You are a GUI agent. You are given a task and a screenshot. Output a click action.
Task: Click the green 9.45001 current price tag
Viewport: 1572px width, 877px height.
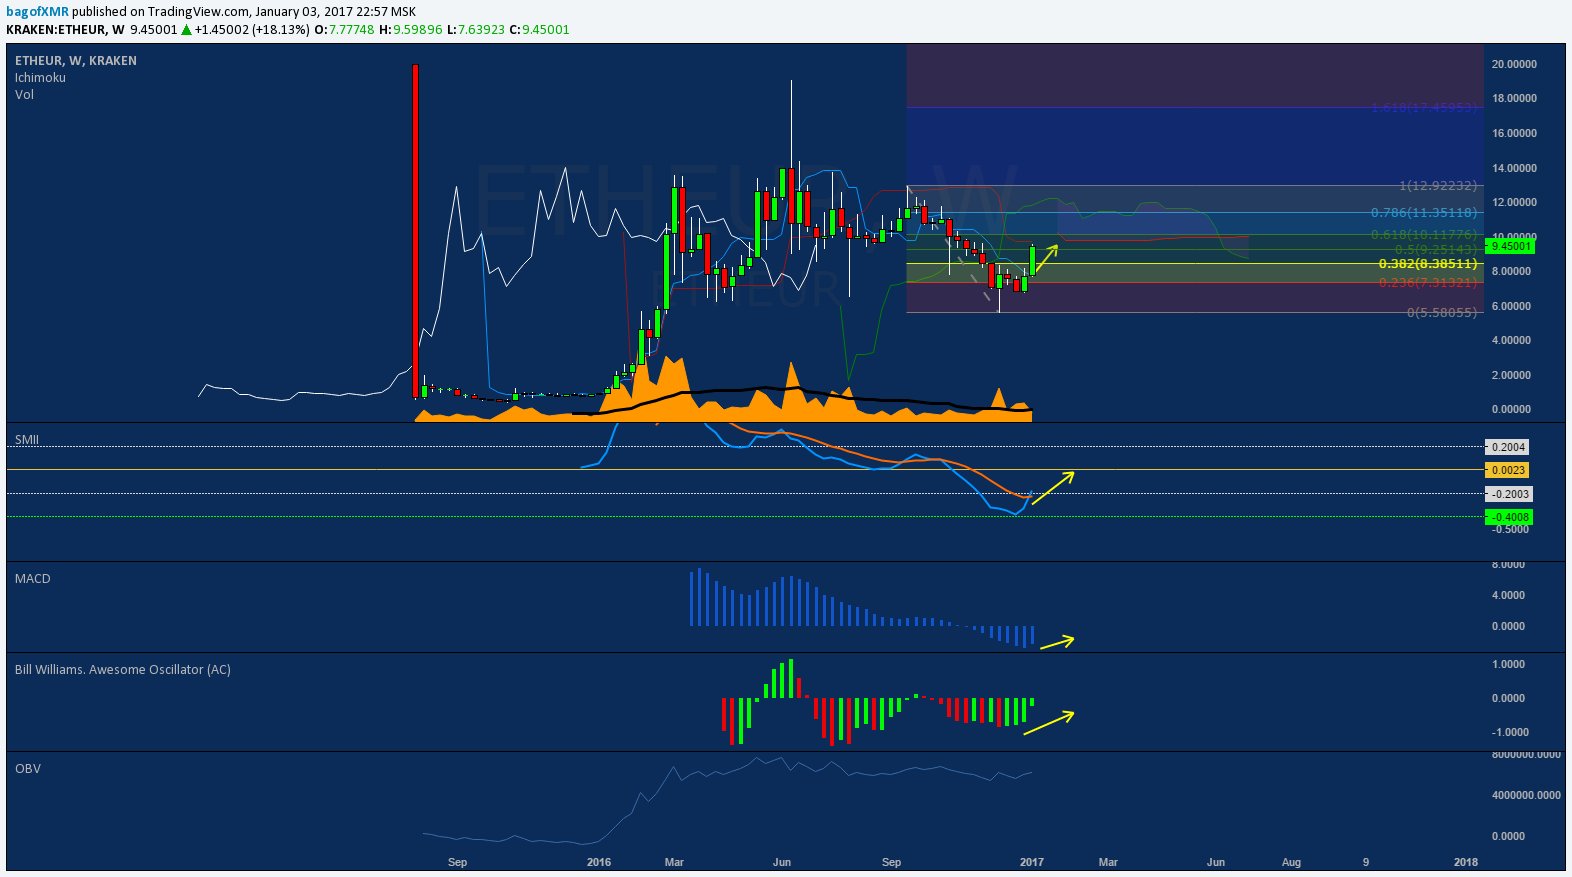(x=1511, y=246)
